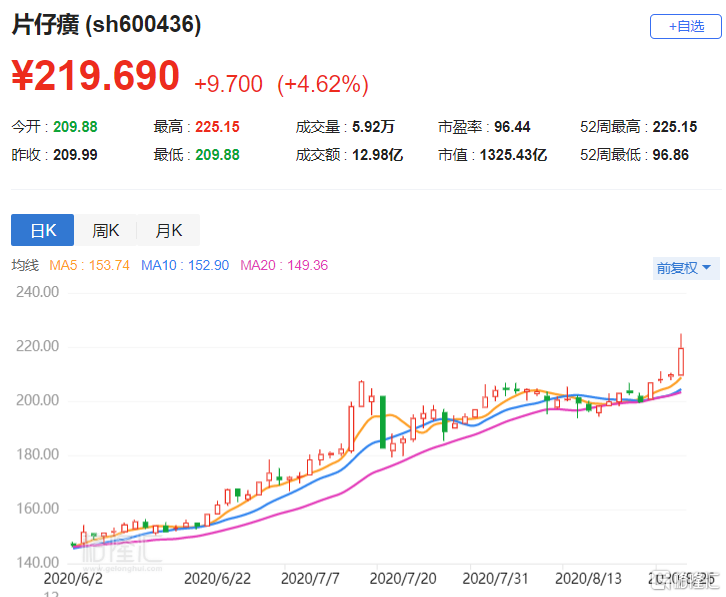This screenshot has height=597, width=726.
Task: Click the percent change (+4.62%)
Action: point(323,85)
